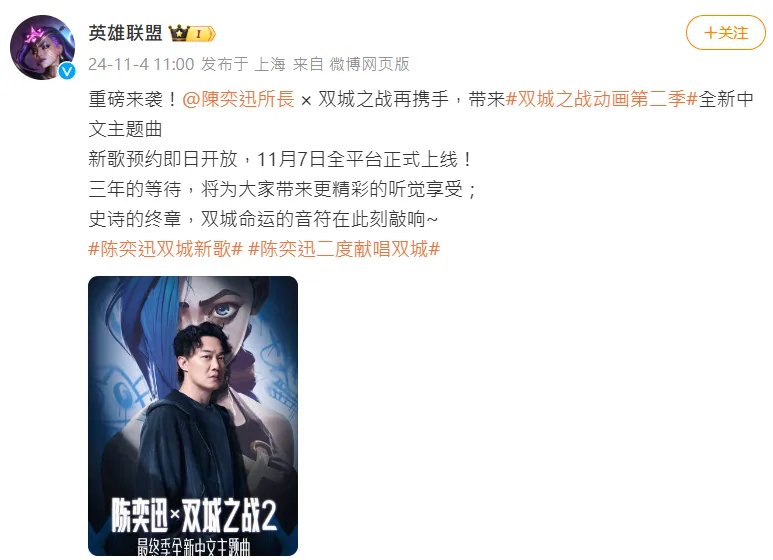Open hashtag #双城之战动画第二季#
Image resolution: width=773 pixels, height=560 pixels.
[x=601, y=99]
